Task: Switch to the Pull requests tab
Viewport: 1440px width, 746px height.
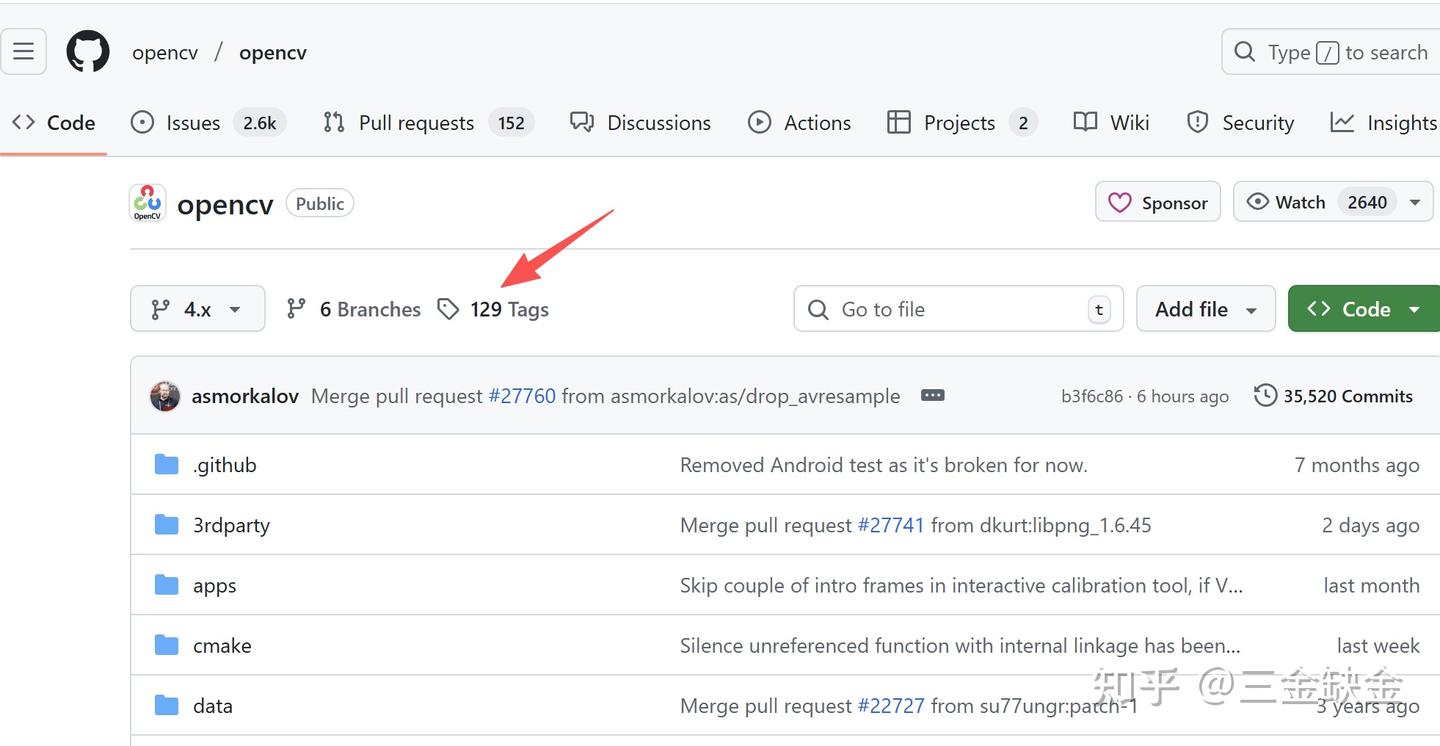Action: (x=416, y=123)
